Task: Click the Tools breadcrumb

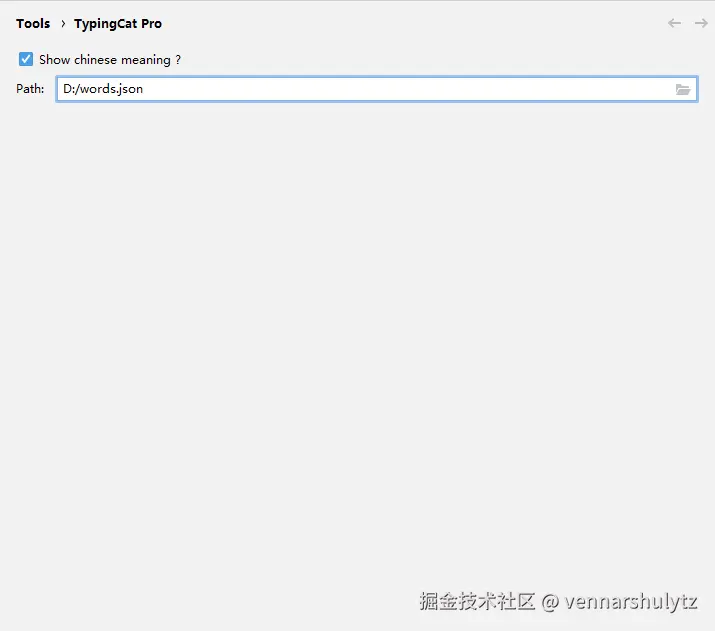Action: coord(33,24)
